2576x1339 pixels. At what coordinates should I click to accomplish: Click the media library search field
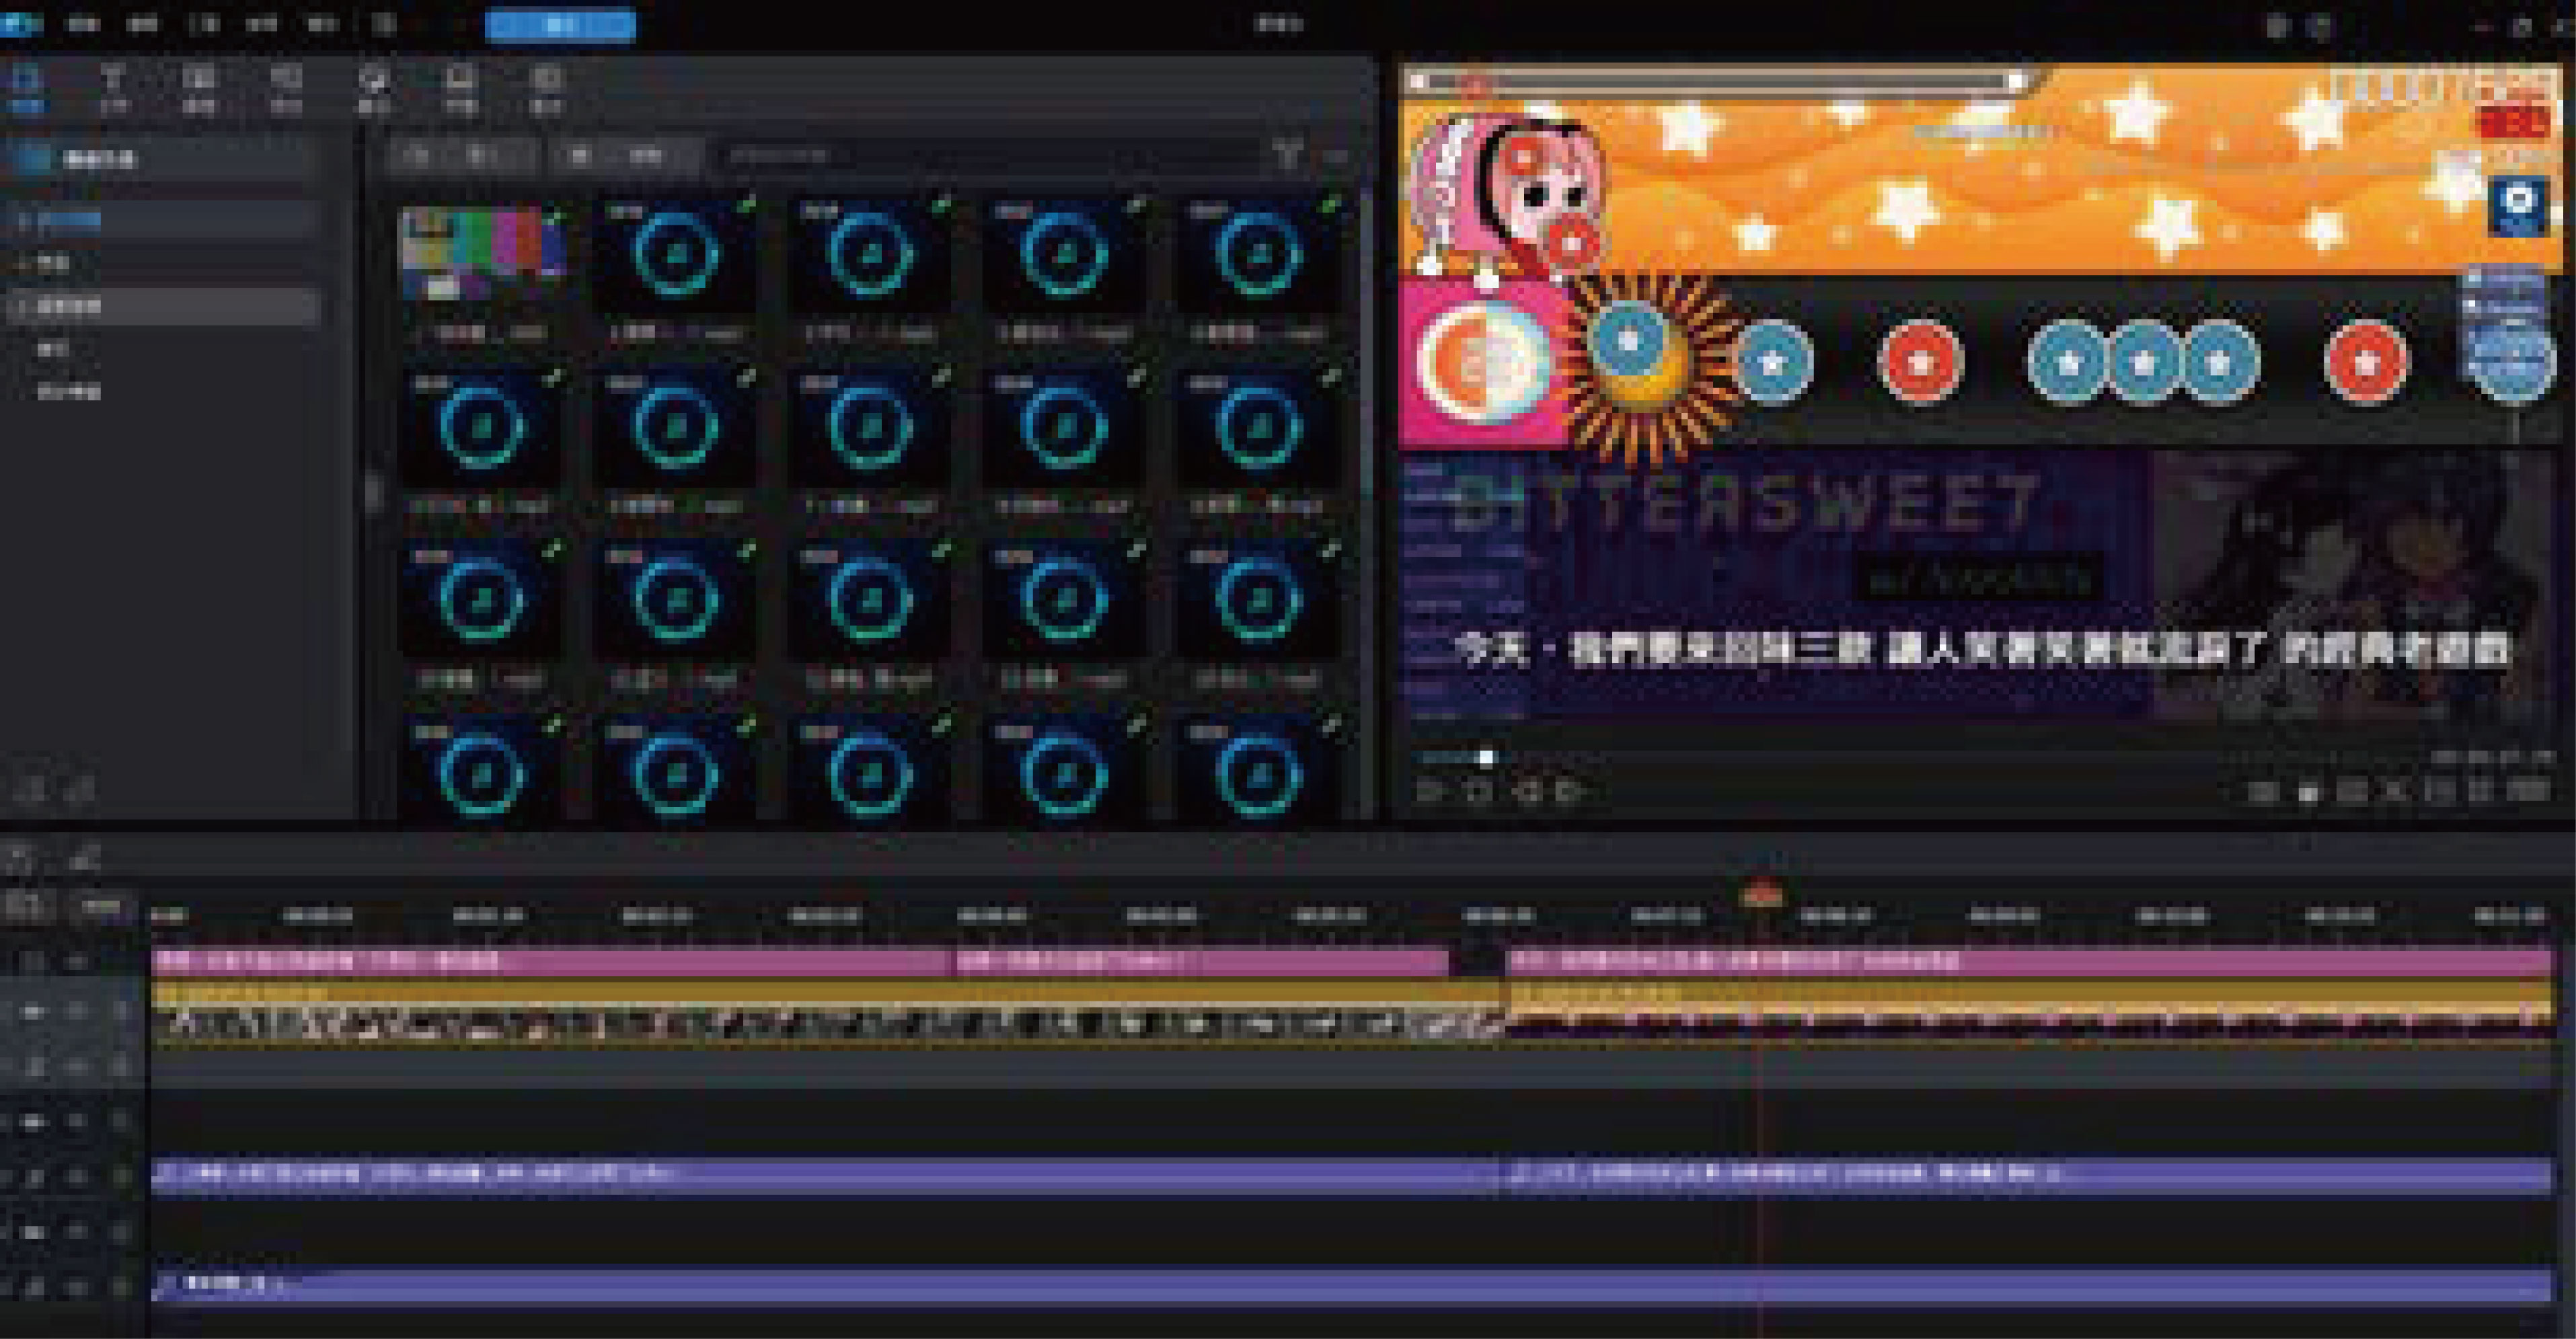(x=985, y=155)
